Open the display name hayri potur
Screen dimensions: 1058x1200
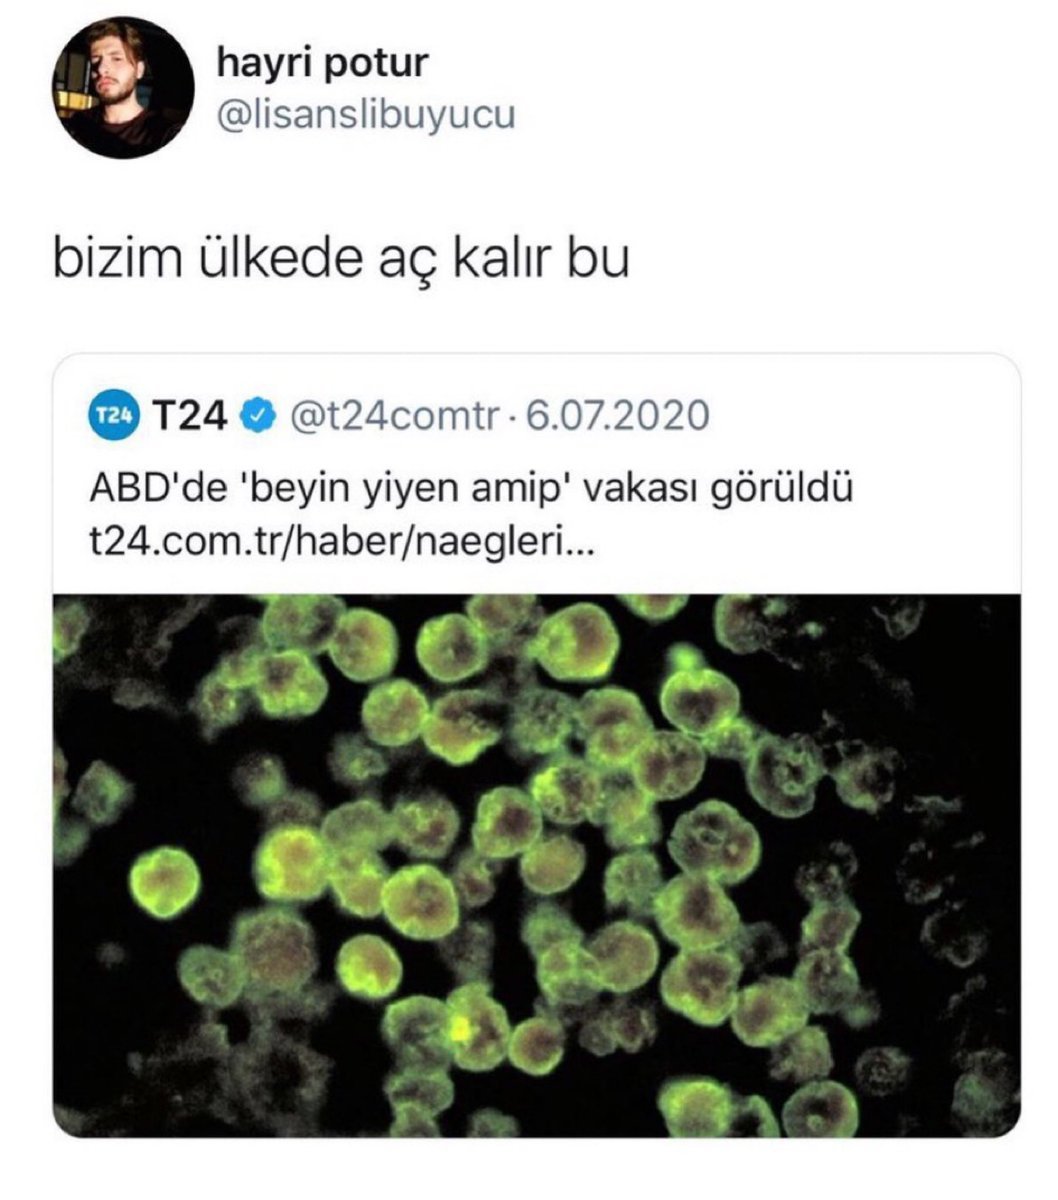pos(322,62)
